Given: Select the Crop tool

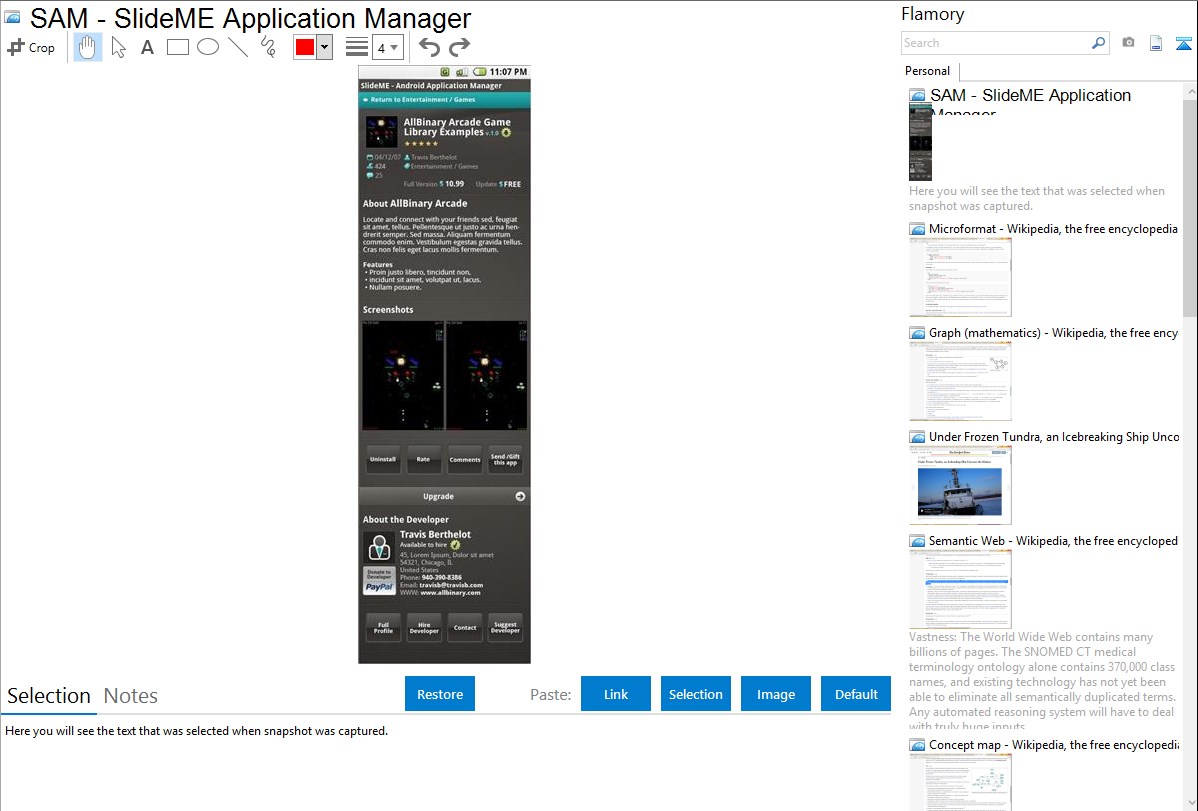Looking at the screenshot, I should click(x=31, y=47).
